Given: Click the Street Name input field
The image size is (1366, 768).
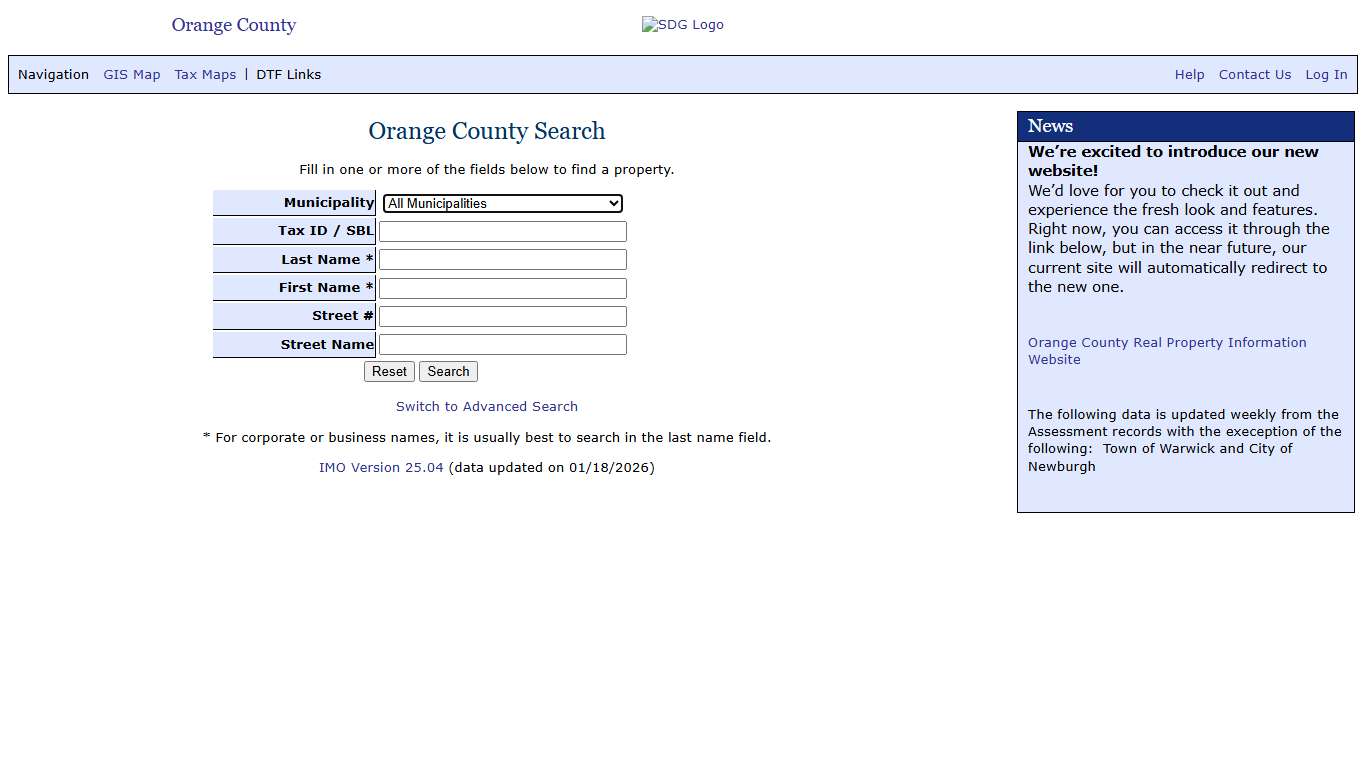Looking at the screenshot, I should coord(502,344).
